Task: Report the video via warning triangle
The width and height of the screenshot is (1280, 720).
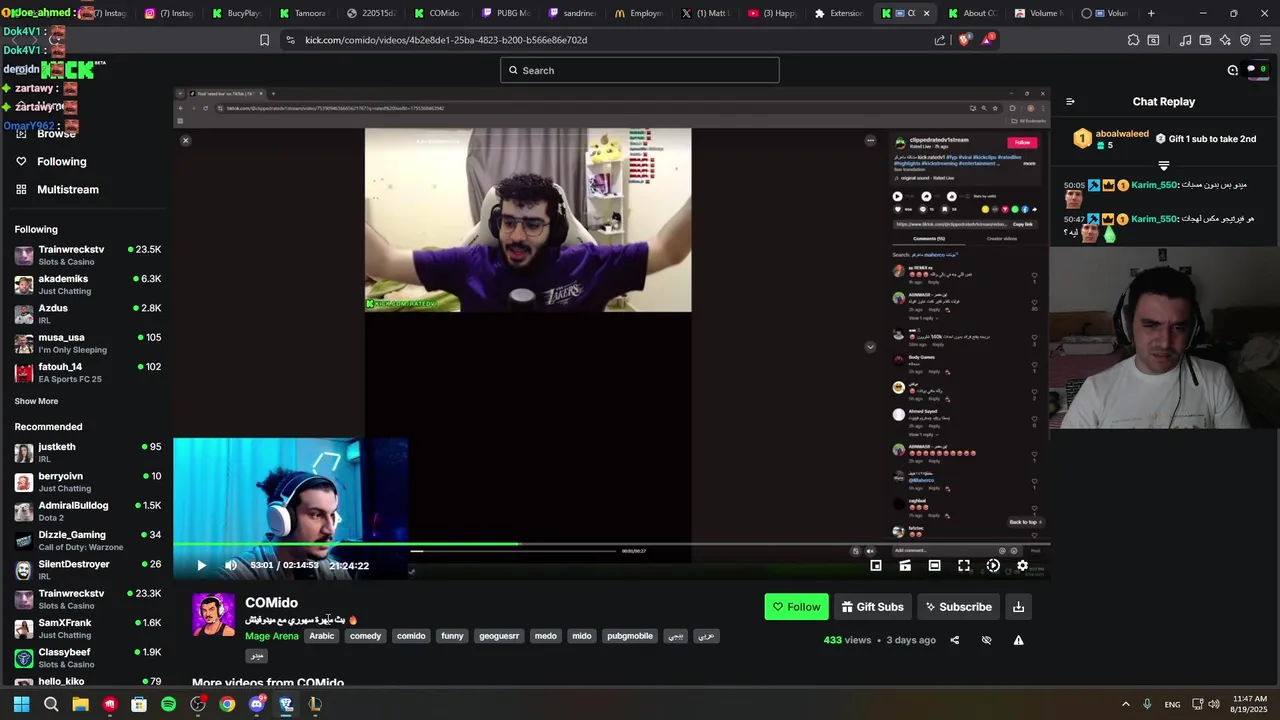Action: point(1018,640)
